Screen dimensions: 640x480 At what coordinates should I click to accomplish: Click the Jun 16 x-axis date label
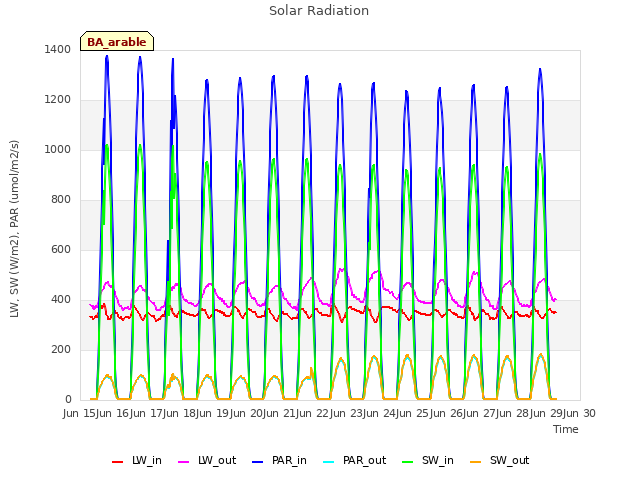[114, 413]
